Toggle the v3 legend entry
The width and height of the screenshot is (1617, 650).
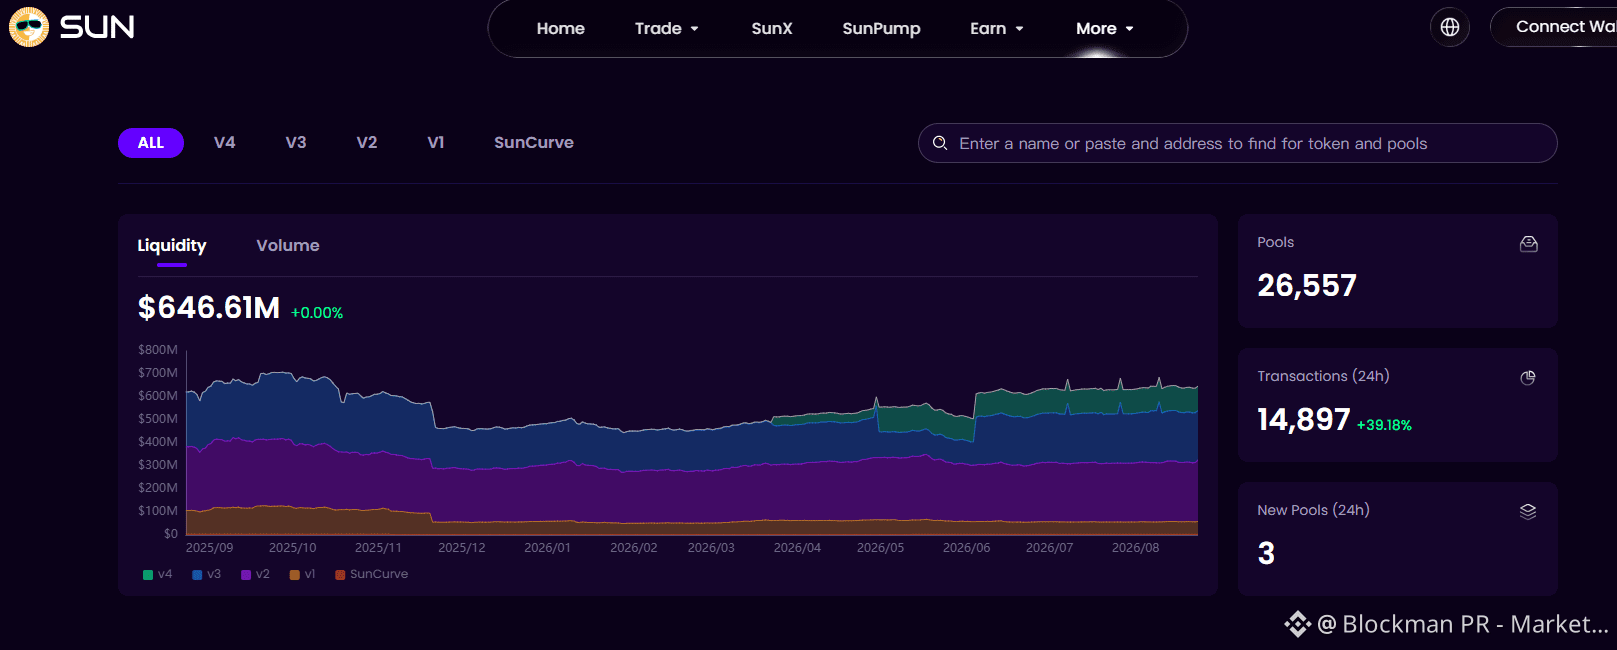pos(207,574)
